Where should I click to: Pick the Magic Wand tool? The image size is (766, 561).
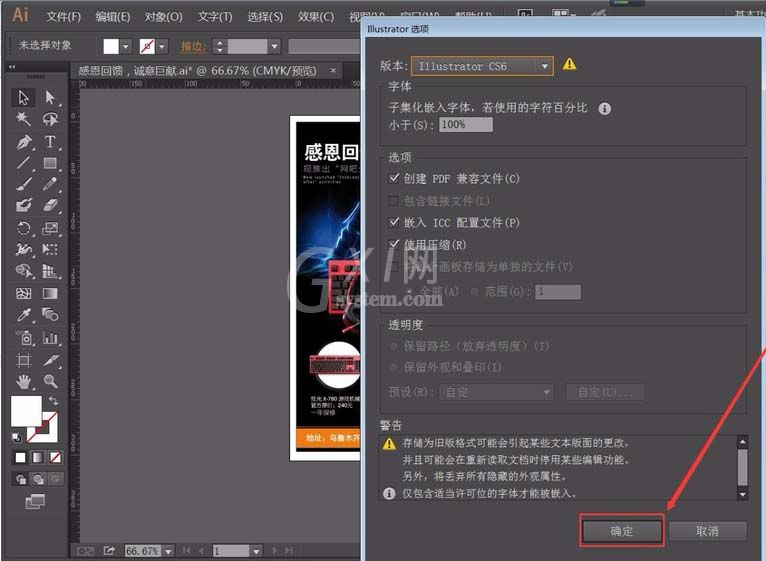(23, 119)
